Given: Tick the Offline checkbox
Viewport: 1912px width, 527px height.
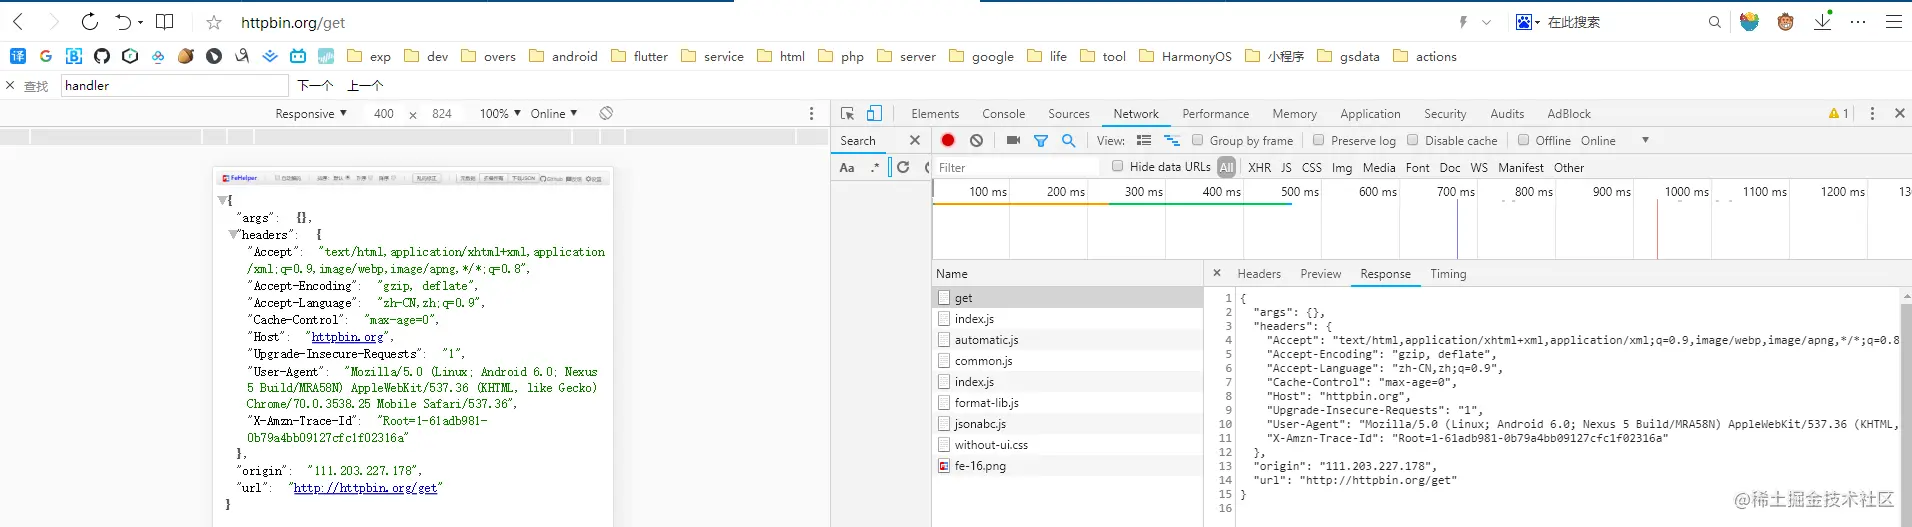Looking at the screenshot, I should click(1524, 140).
